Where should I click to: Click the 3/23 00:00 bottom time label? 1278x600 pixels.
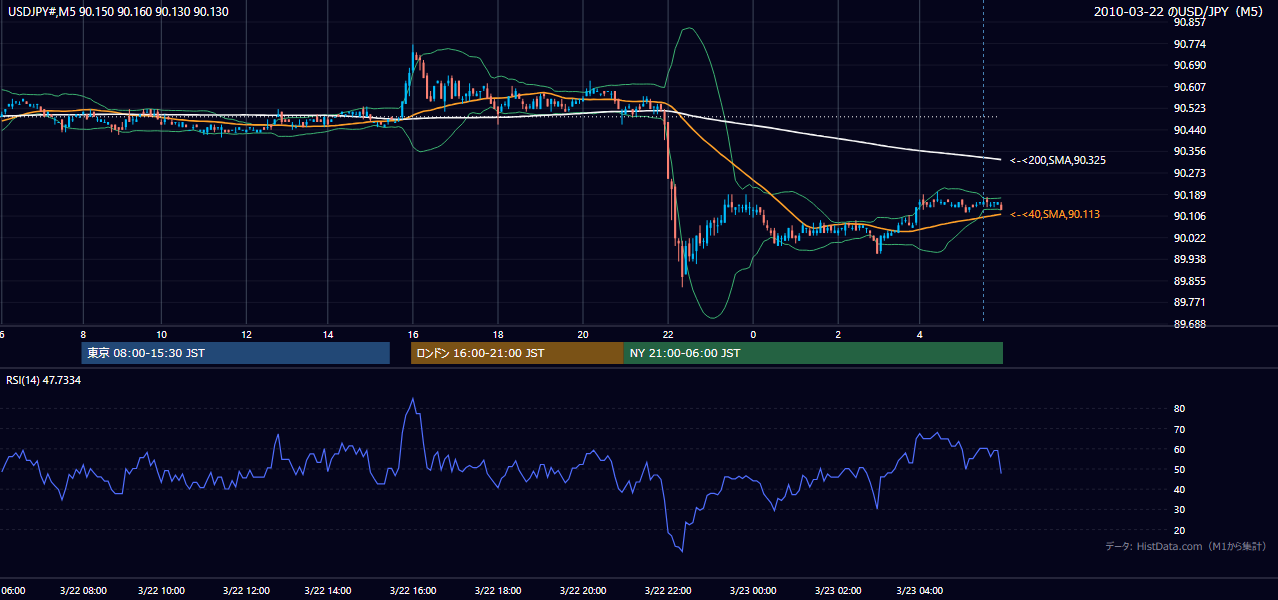753,591
